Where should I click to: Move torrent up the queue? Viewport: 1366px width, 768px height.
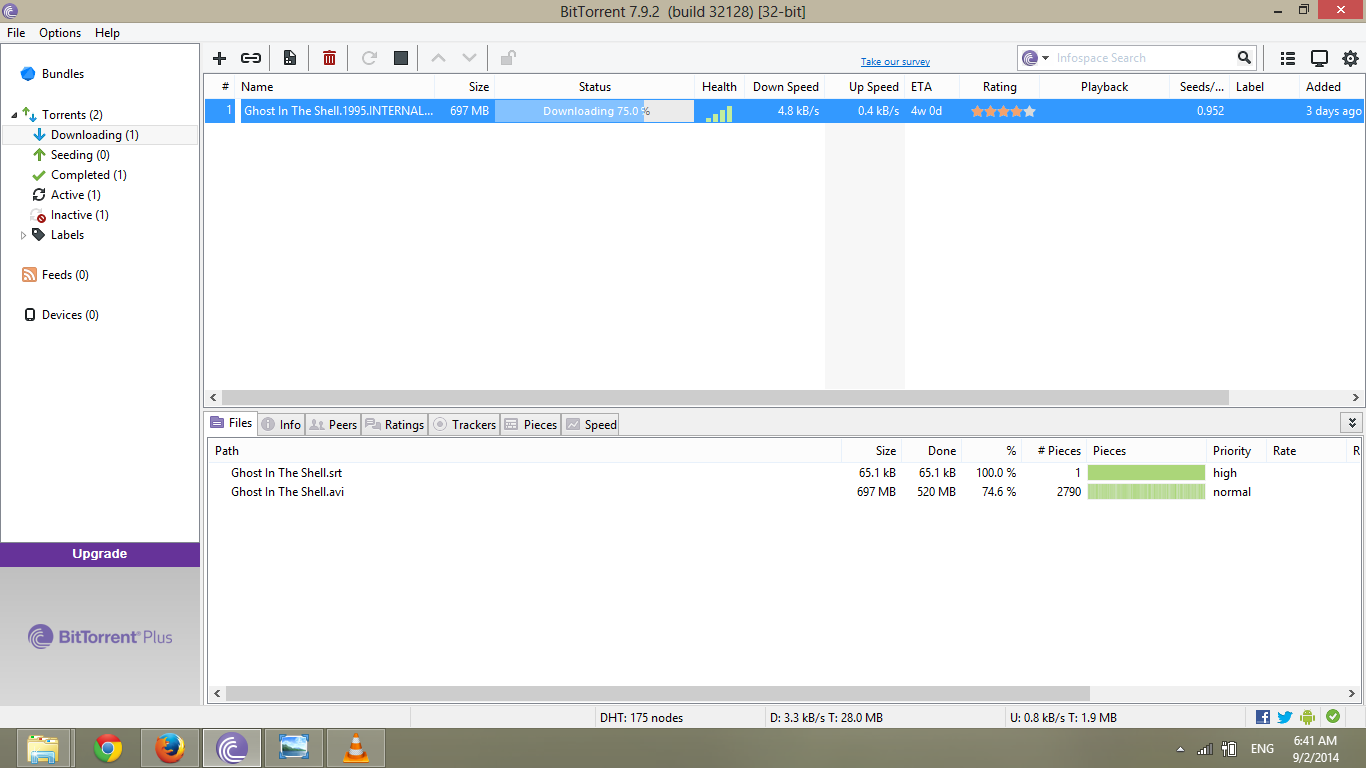click(x=438, y=58)
